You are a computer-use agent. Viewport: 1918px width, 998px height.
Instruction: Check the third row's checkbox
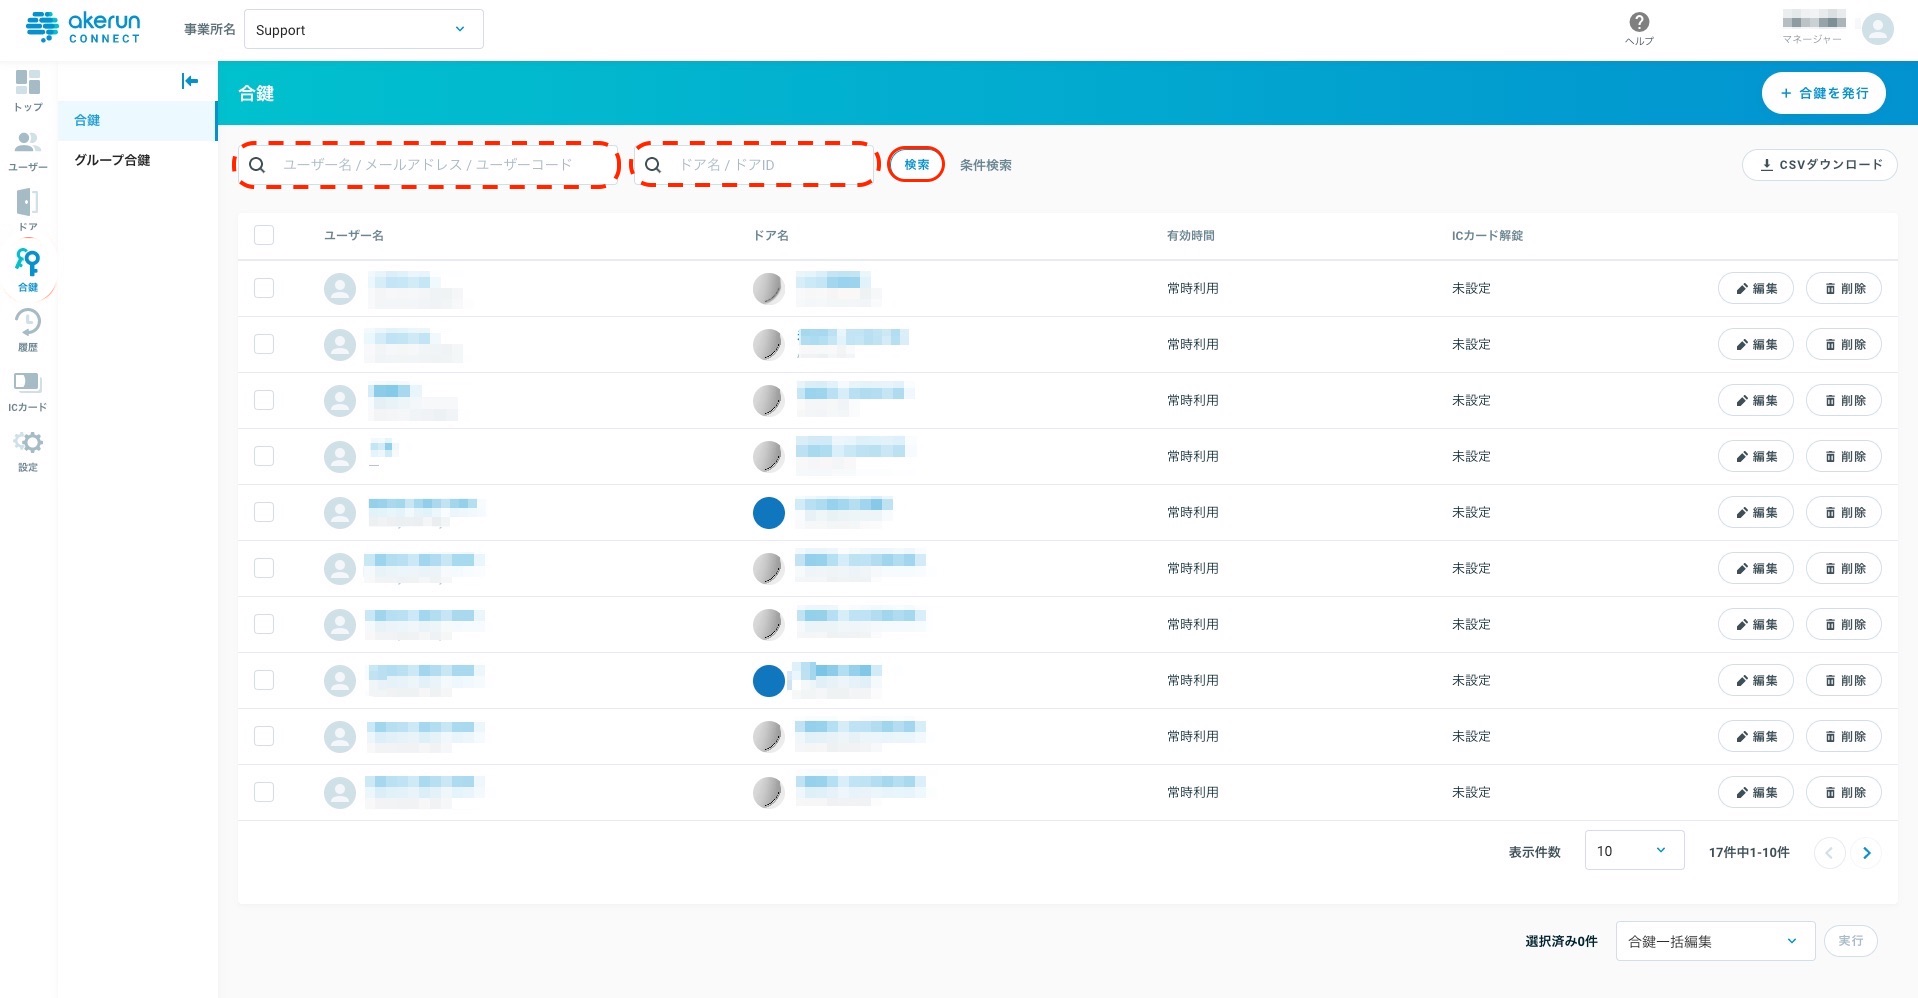tap(264, 400)
